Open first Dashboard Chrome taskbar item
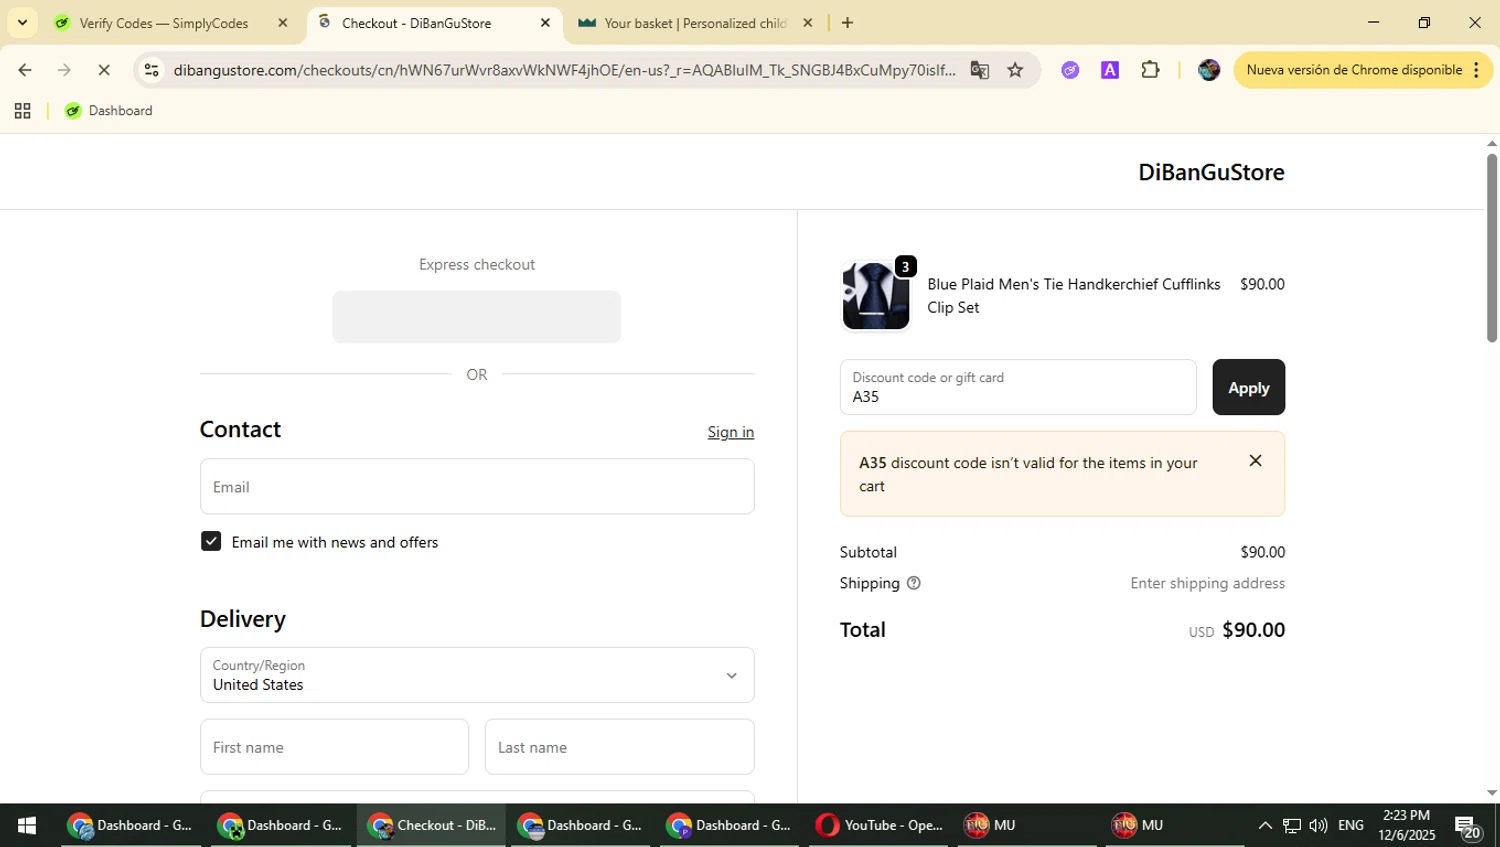 [130, 825]
